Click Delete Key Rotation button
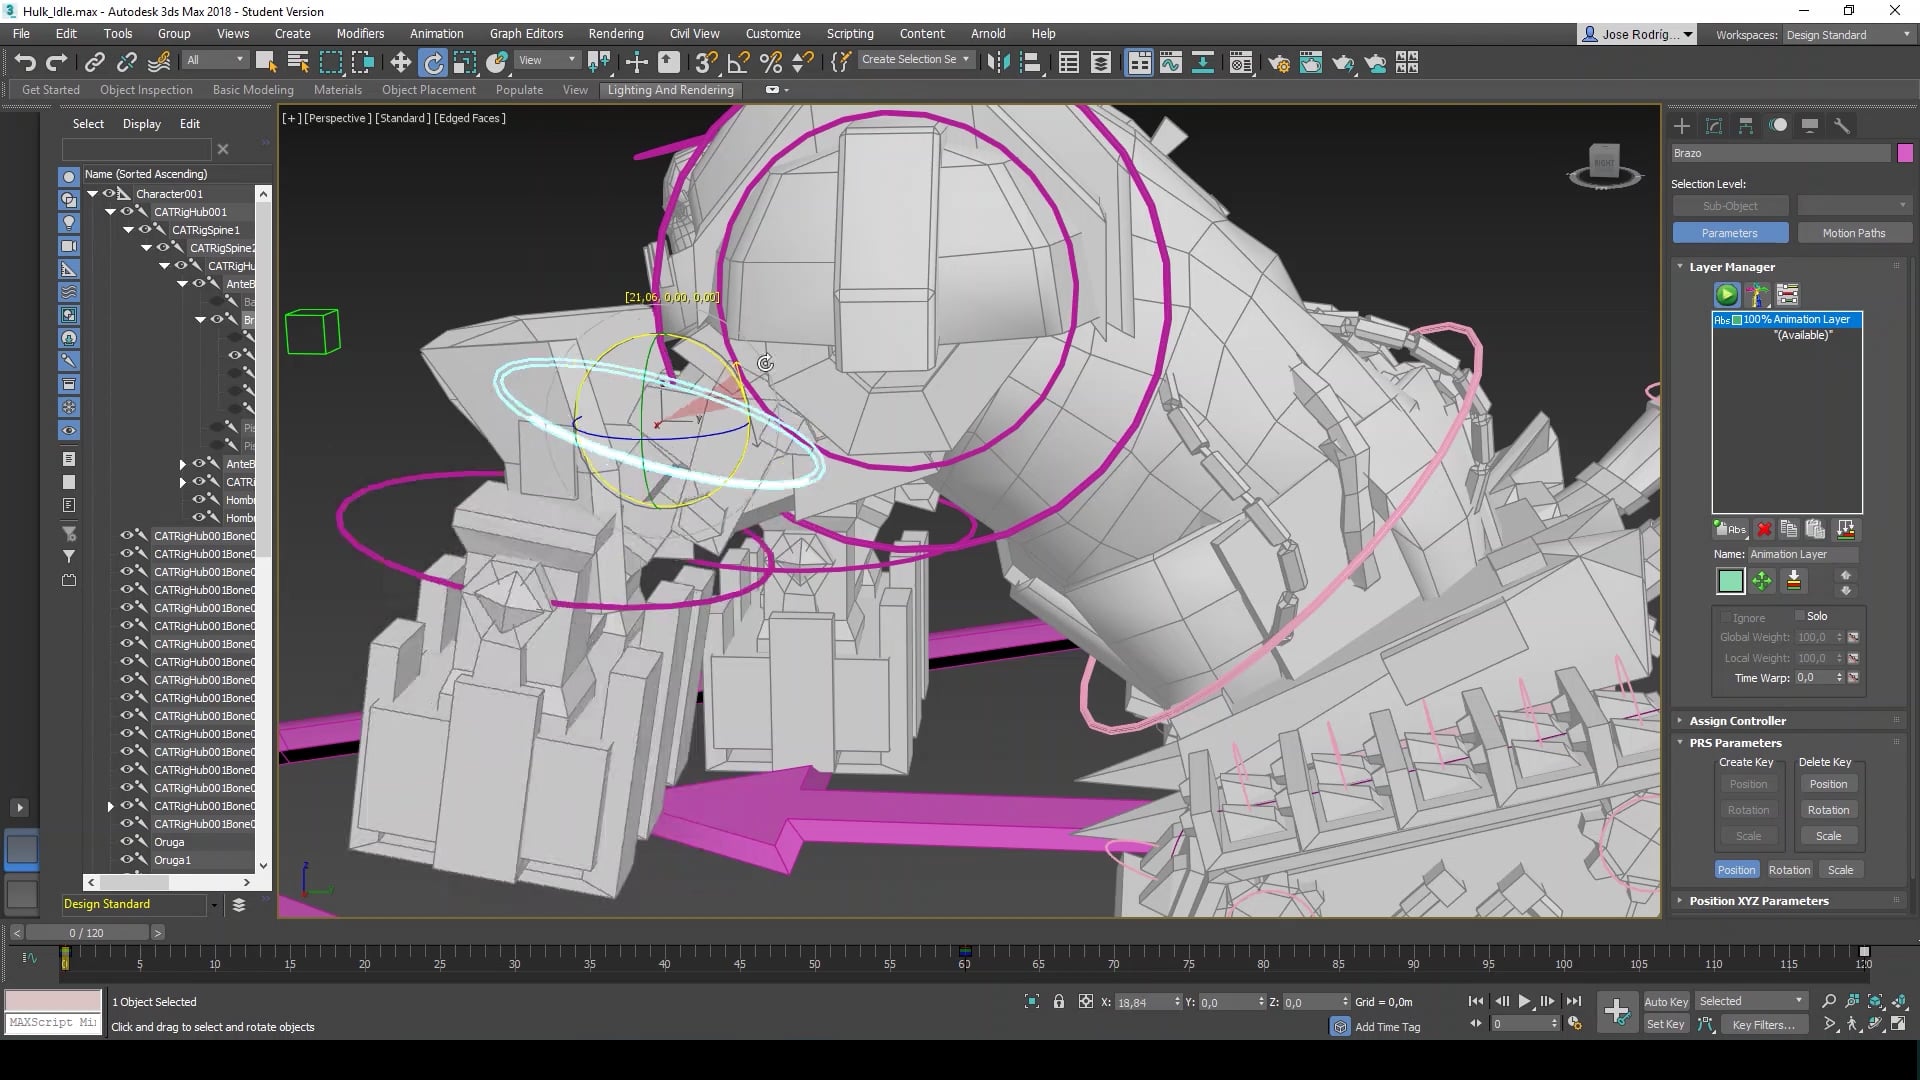The image size is (1920, 1080). [1828, 810]
